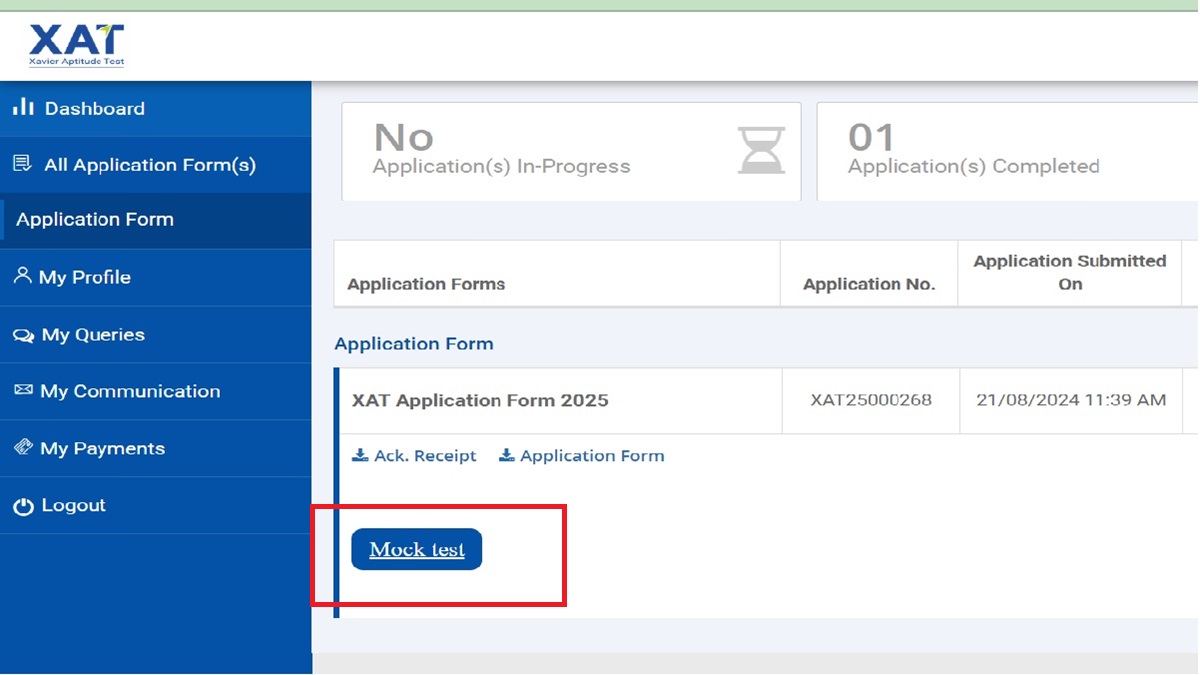Open the My Queries sidebar entry

[x=93, y=335]
